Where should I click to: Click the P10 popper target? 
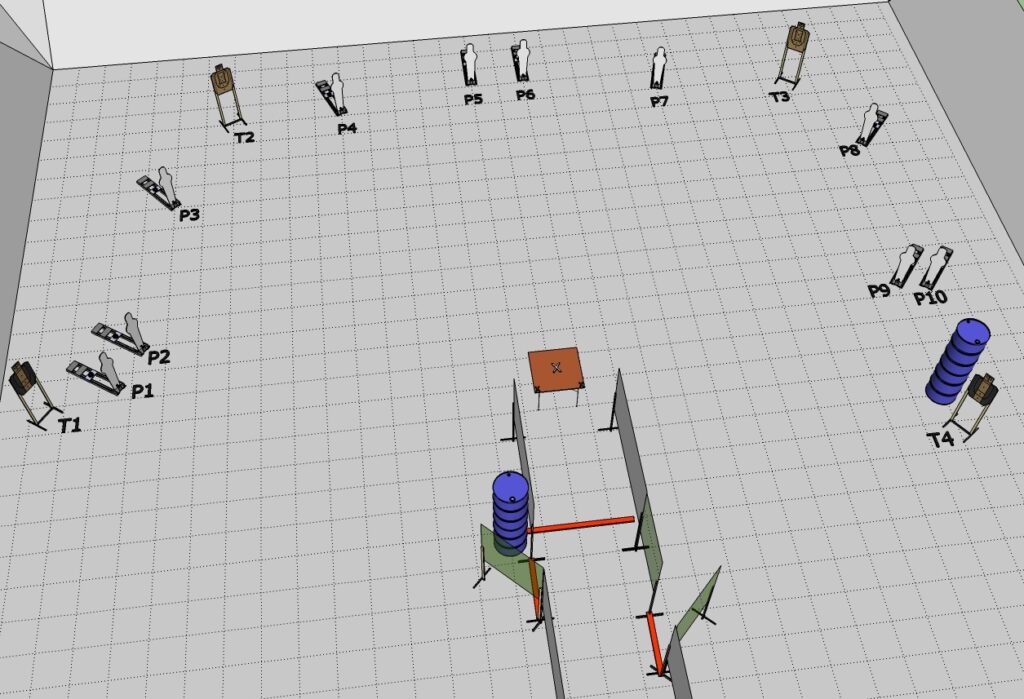(x=937, y=266)
